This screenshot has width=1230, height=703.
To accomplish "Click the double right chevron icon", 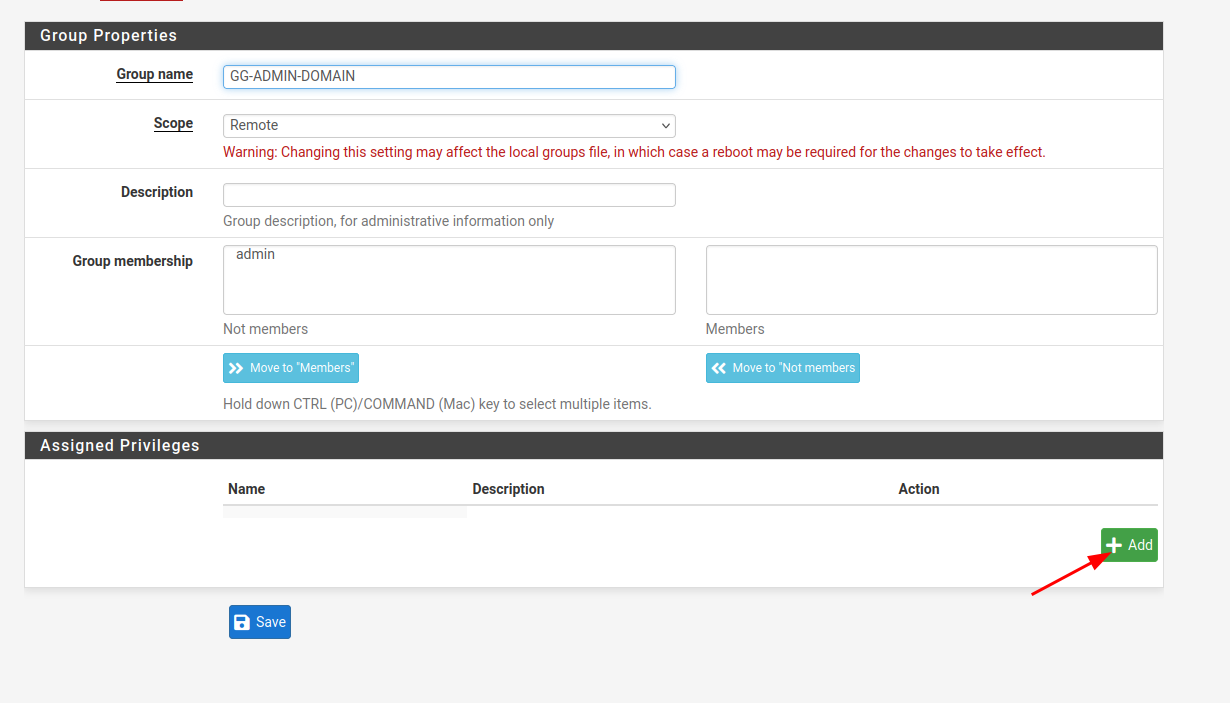I will pos(236,368).
